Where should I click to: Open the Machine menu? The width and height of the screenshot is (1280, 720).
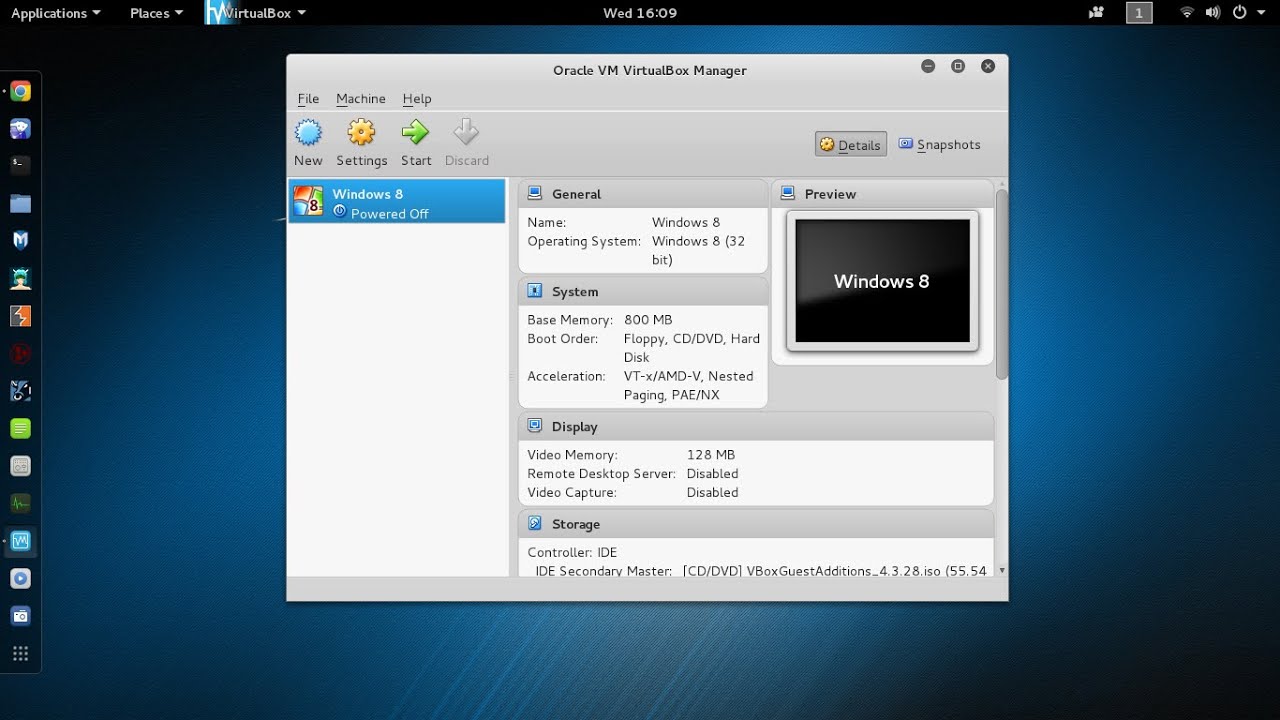click(x=361, y=99)
